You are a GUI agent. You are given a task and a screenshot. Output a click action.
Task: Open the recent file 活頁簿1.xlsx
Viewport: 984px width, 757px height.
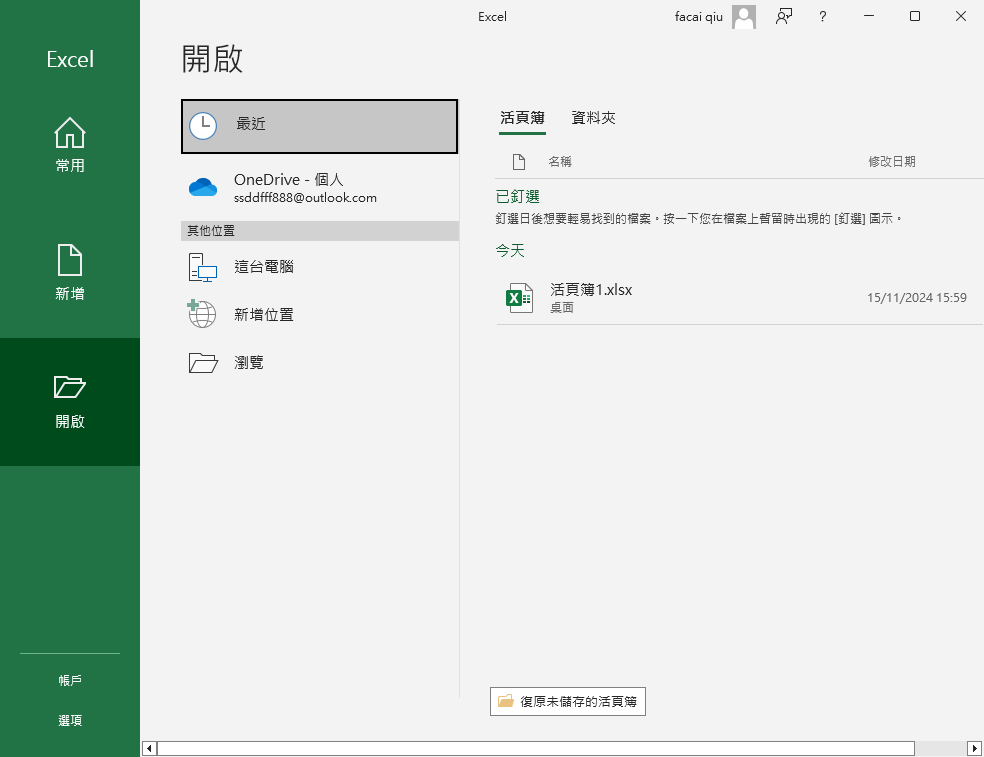click(739, 298)
